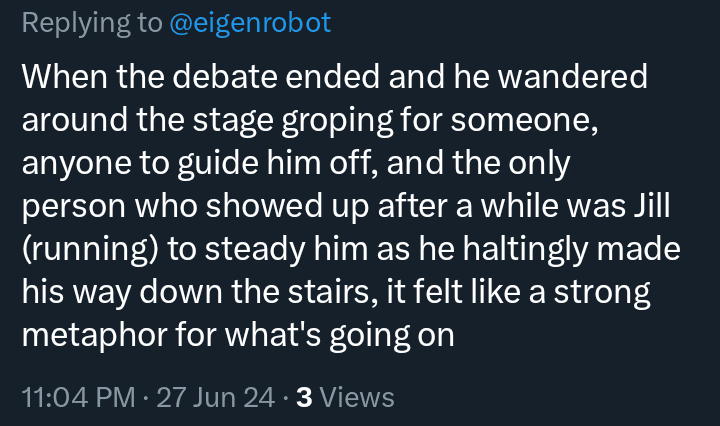Click the "(running)" text in the tweet
Viewport: 720px width, 426px height.
pyautogui.click(x=89, y=248)
